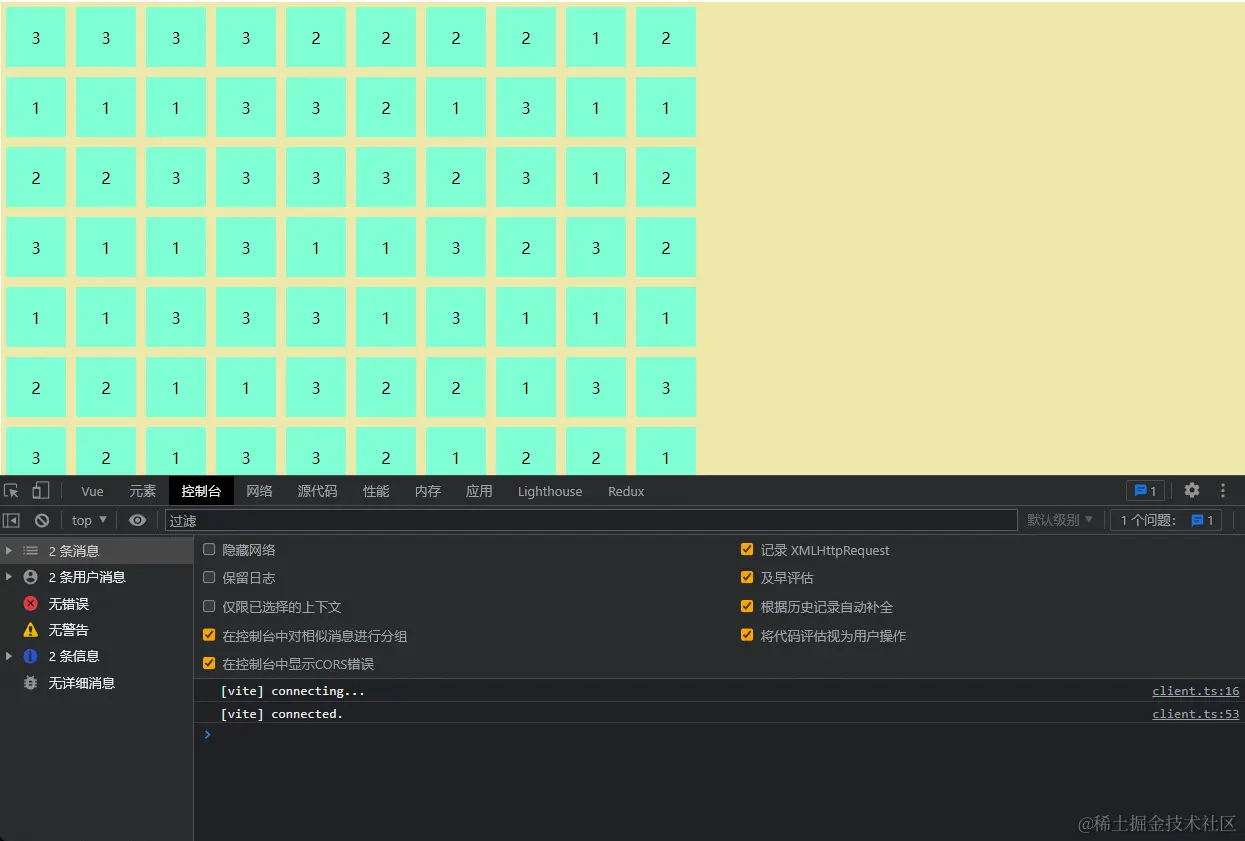Screen dimensions: 1245x841
Task: Open the Redux panel tab
Action: click(625, 491)
